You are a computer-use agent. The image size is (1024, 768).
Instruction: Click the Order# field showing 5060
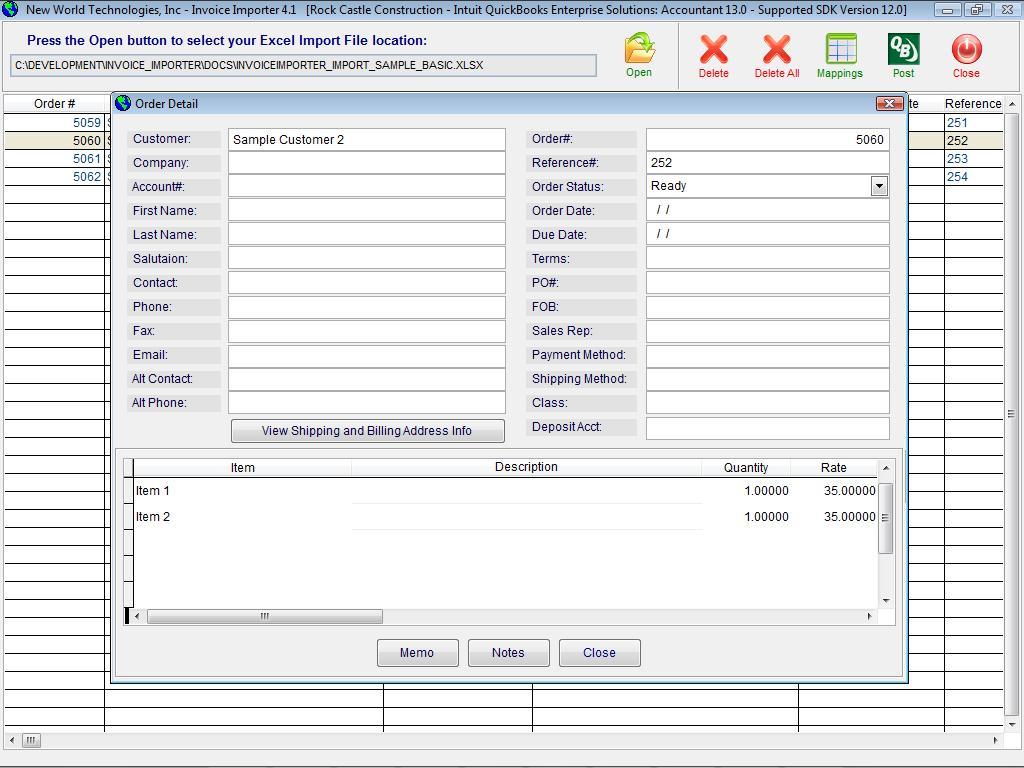click(x=767, y=140)
